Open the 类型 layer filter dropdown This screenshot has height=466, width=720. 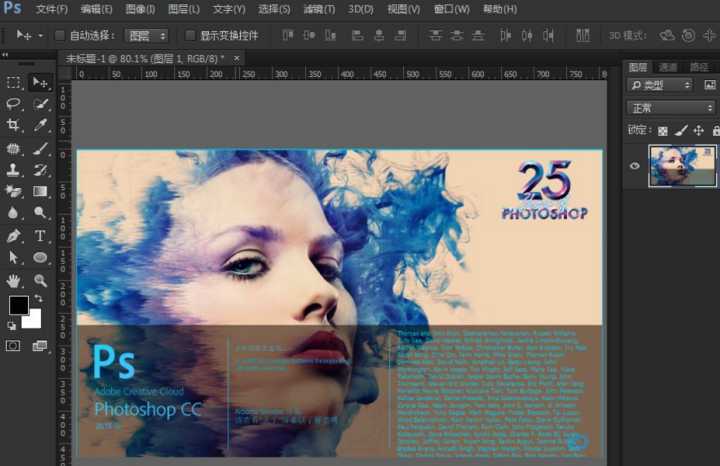point(659,85)
